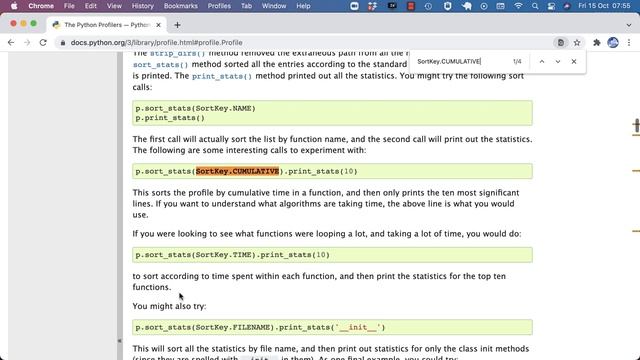Open Chrome three-dot menu
Screen dimensions: 640x360
pyautogui.click(x=629, y=42)
